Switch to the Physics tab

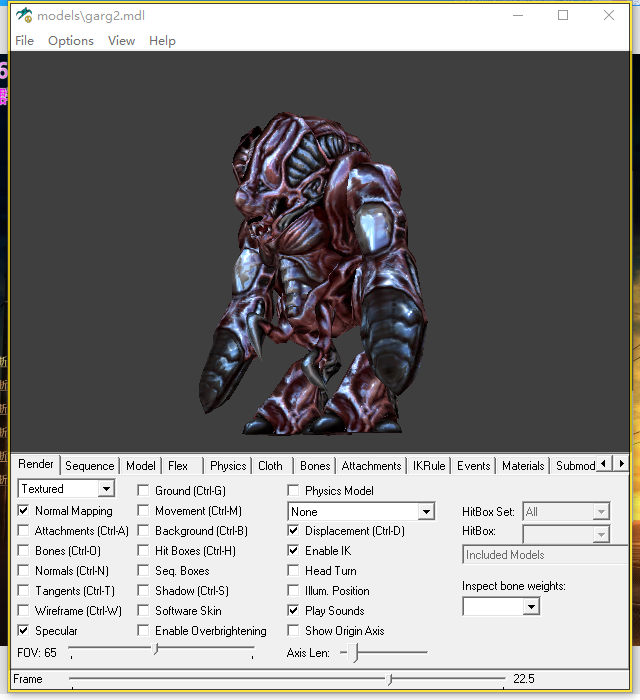click(228, 466)
